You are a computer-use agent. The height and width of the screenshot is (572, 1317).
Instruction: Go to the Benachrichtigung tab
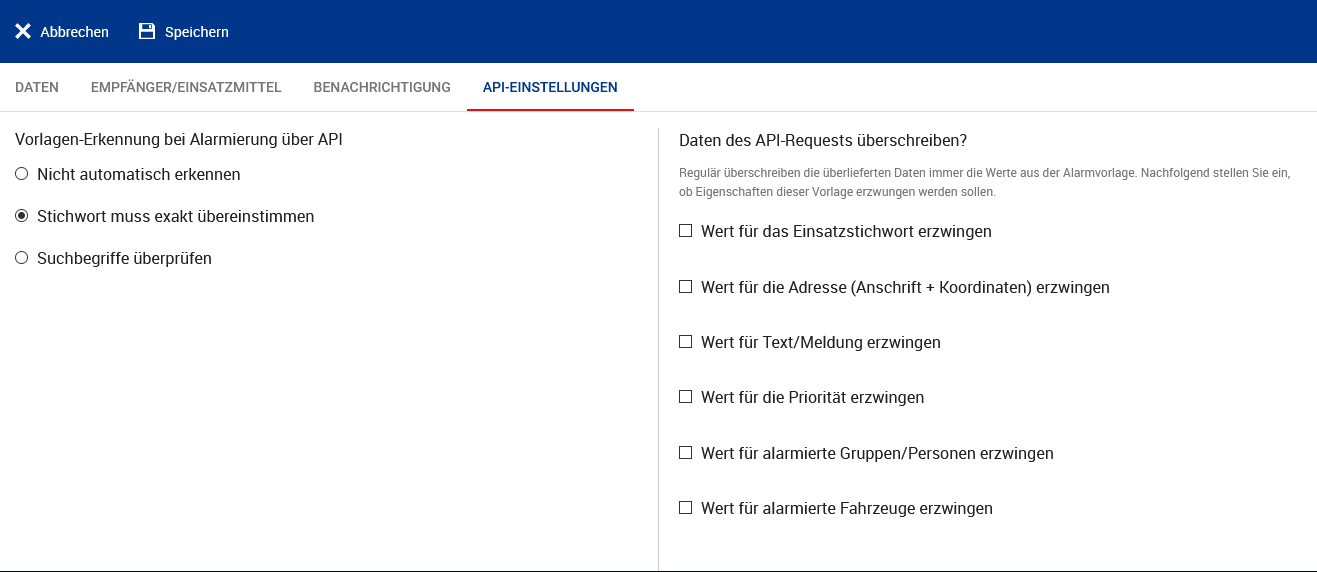pyautogui.click(x=382, y=87)
